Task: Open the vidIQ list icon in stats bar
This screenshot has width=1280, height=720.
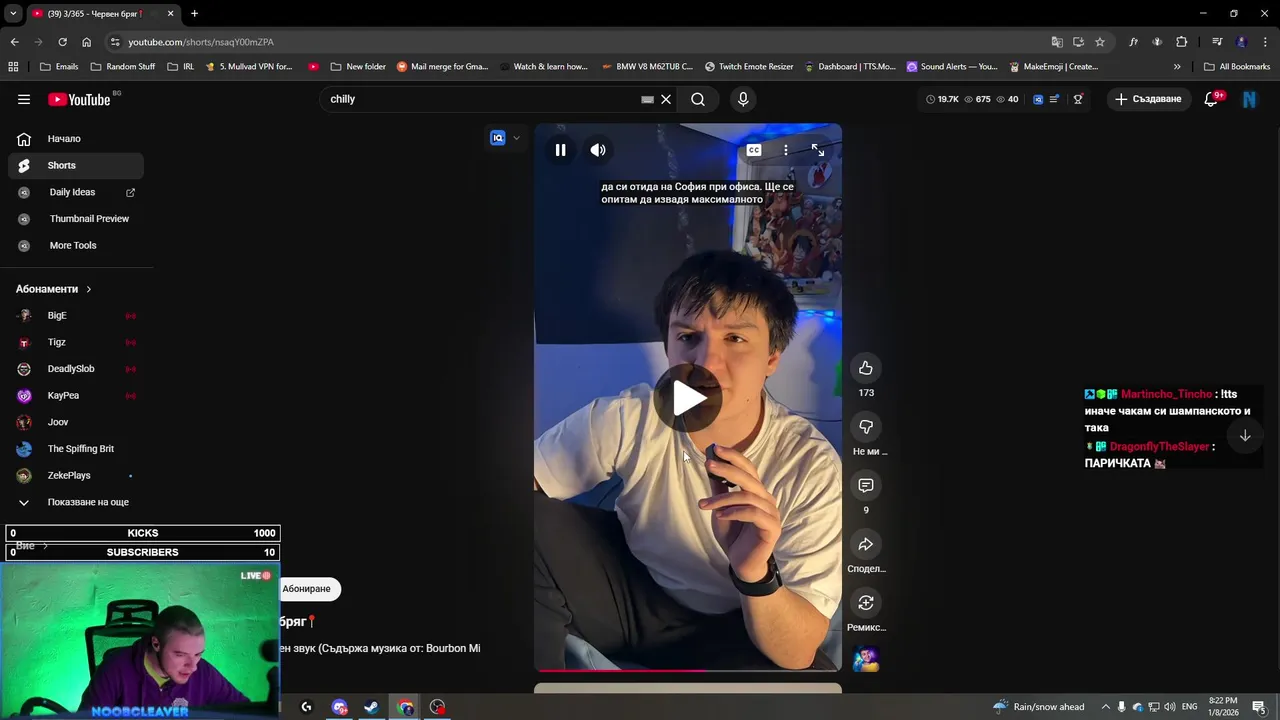Action: click(1054, 99)
